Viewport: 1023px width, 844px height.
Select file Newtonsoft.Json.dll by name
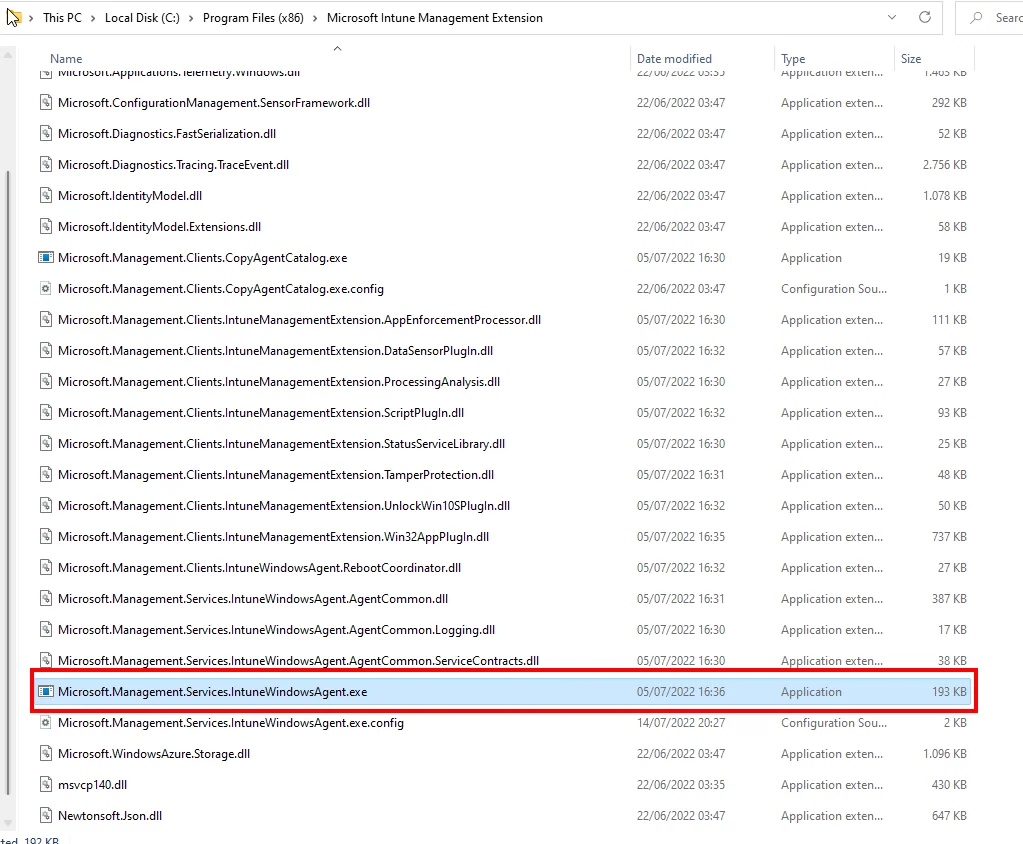pos(110,815)
